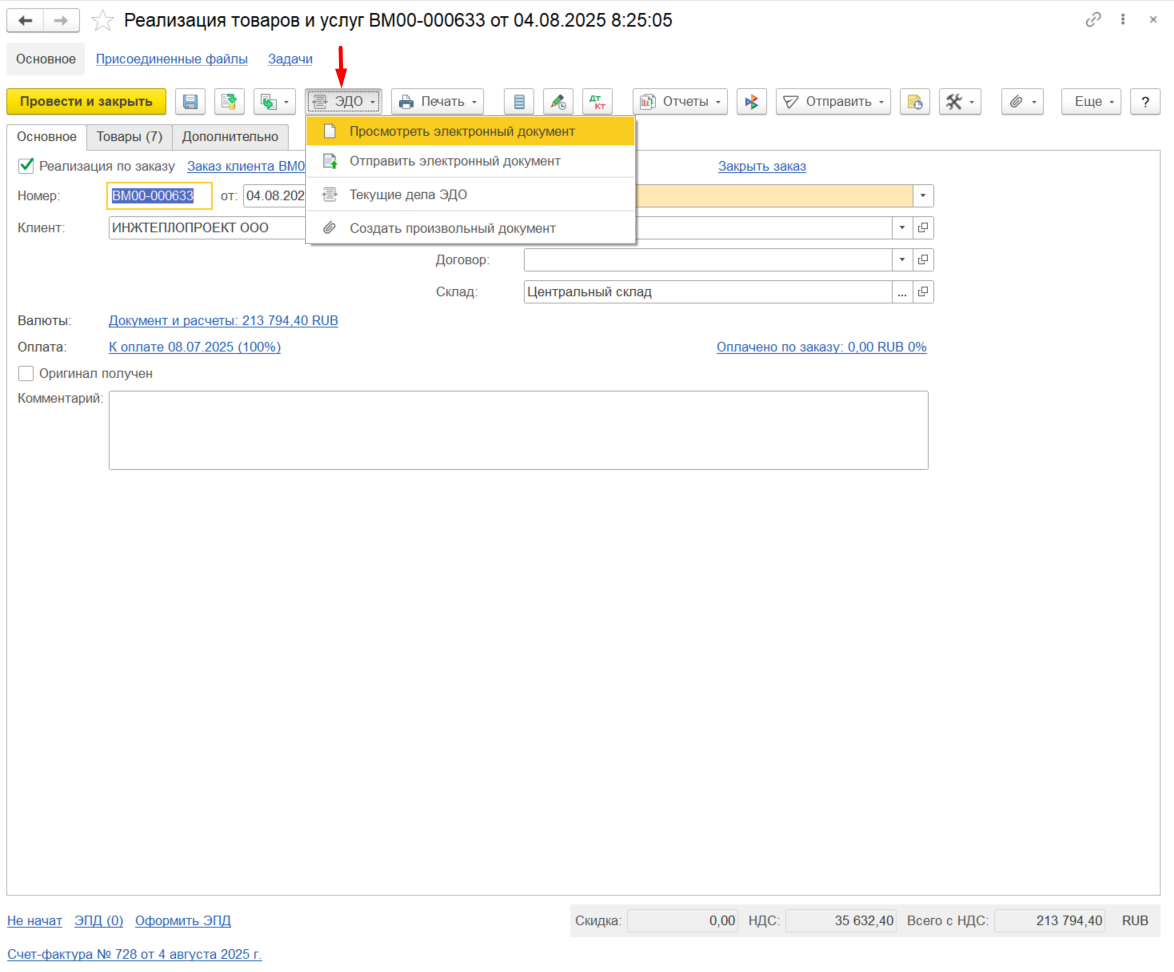This screenshot has width=1174, height=972.
Task: Untick the Реализация по заказу checkbox
Action: 26,165
